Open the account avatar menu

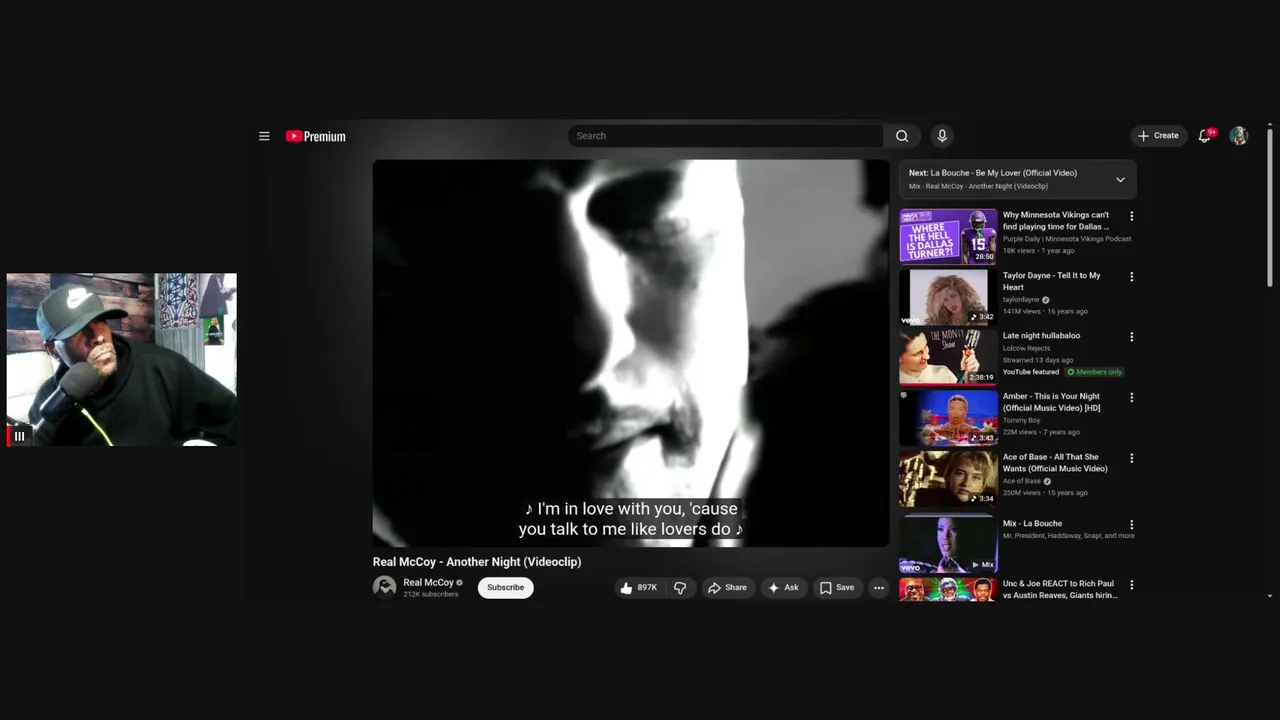click(1239, 136)
